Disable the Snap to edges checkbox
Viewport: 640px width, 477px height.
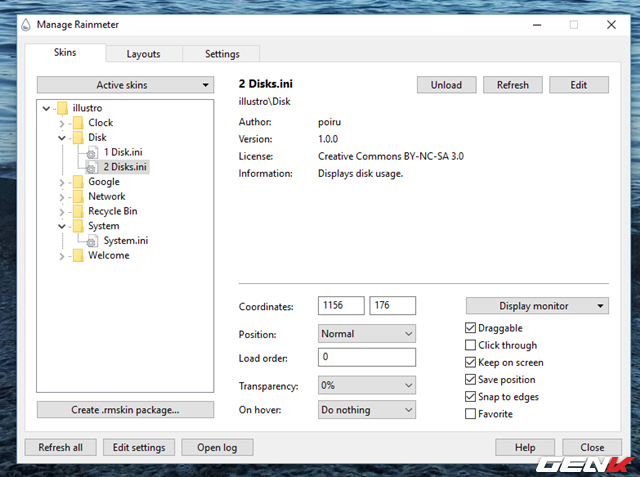click(x=470, y=396)
